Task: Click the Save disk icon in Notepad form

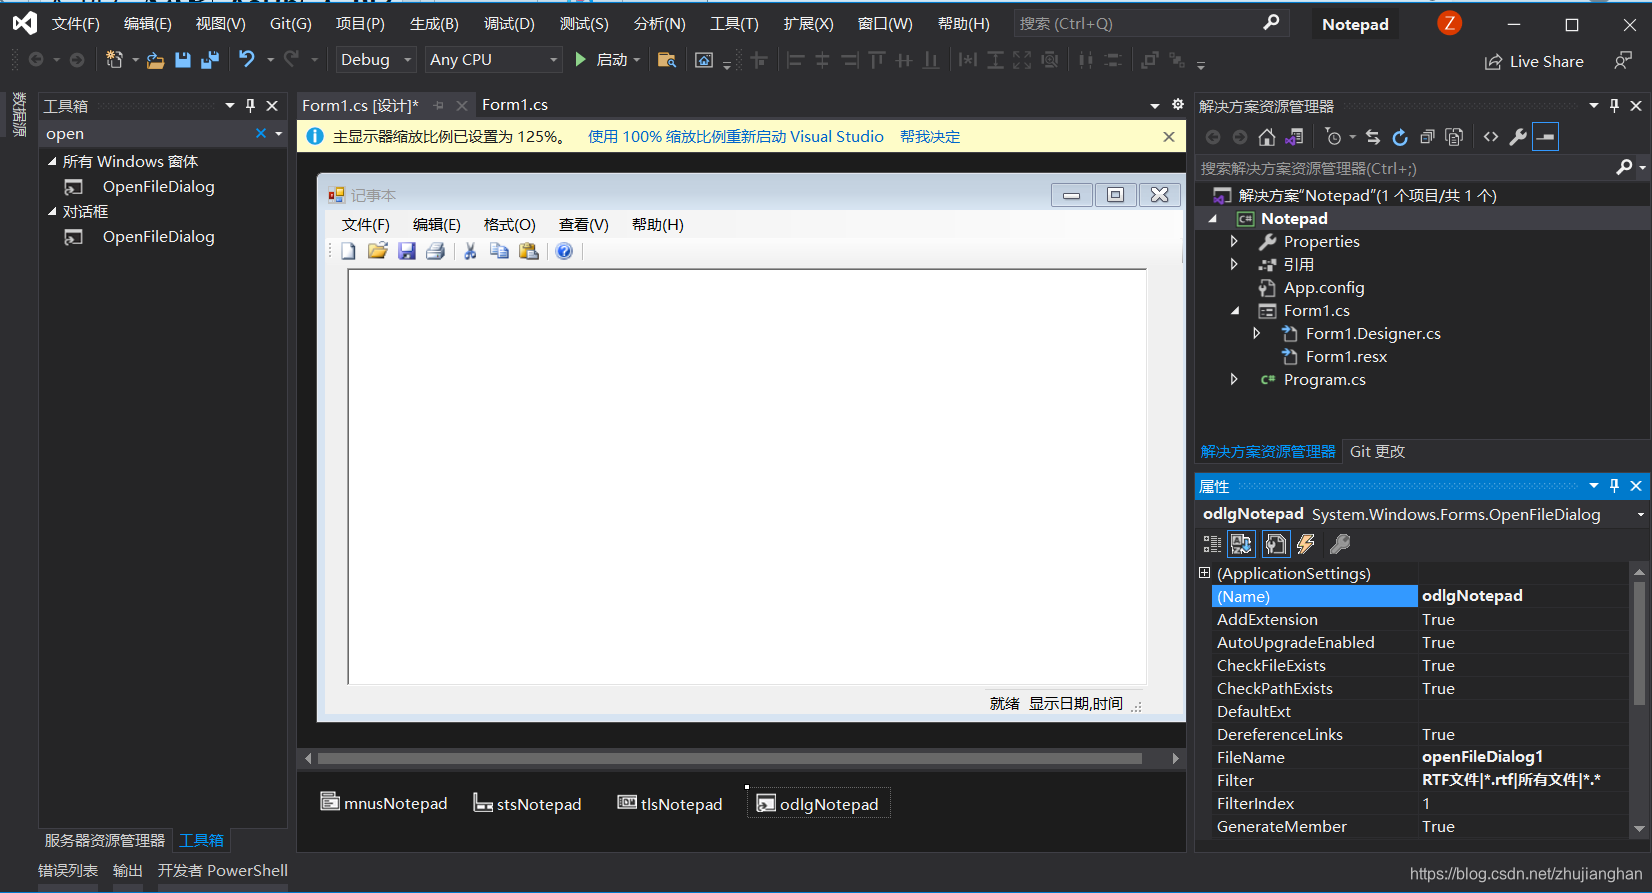Action: click(406, 251)
